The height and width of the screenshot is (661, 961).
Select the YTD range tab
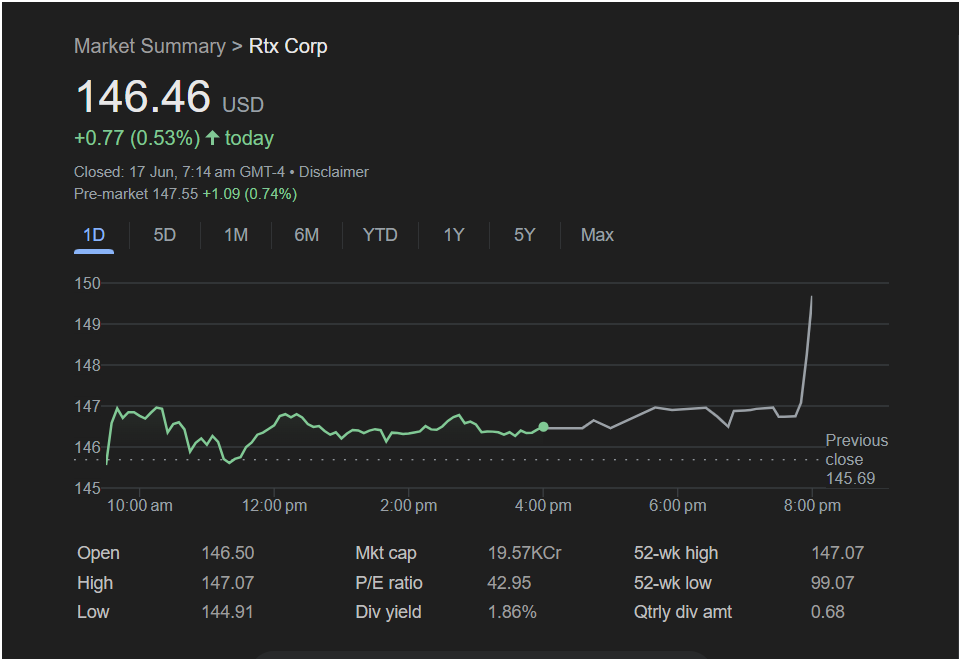(380, 235)
